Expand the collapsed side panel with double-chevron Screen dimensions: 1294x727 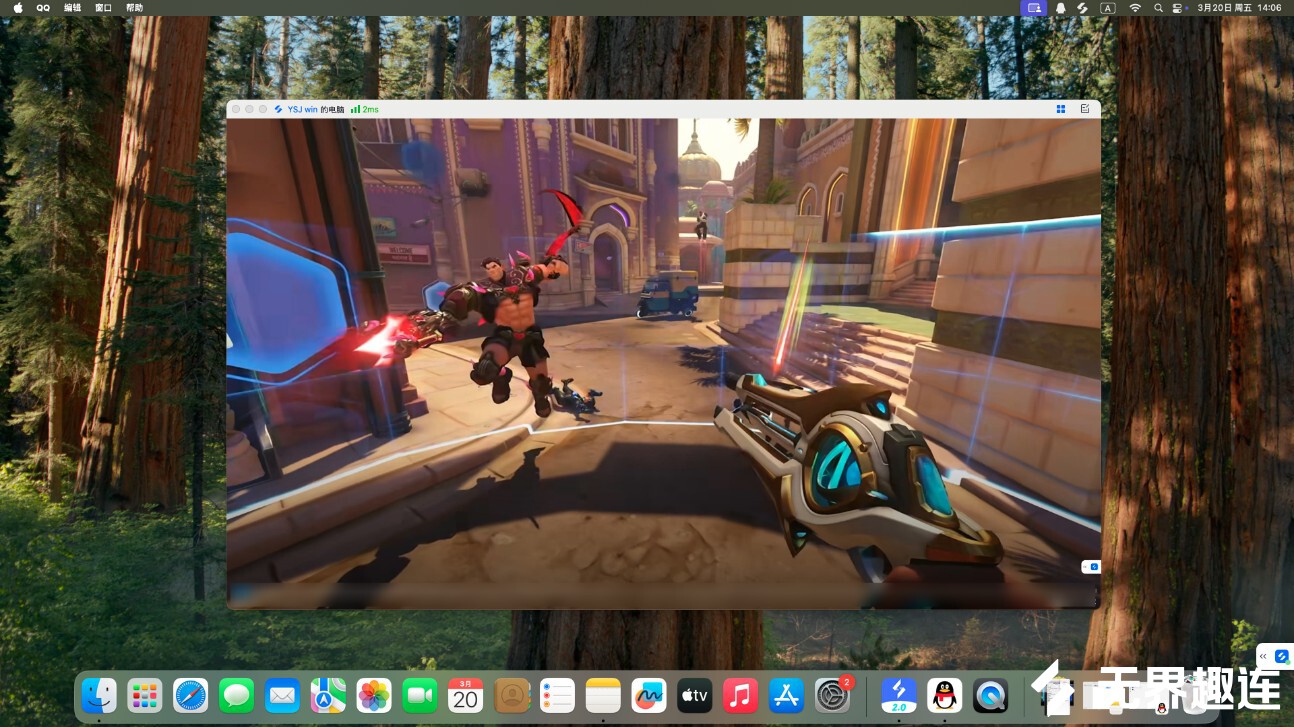click(x=1263, y=656)
